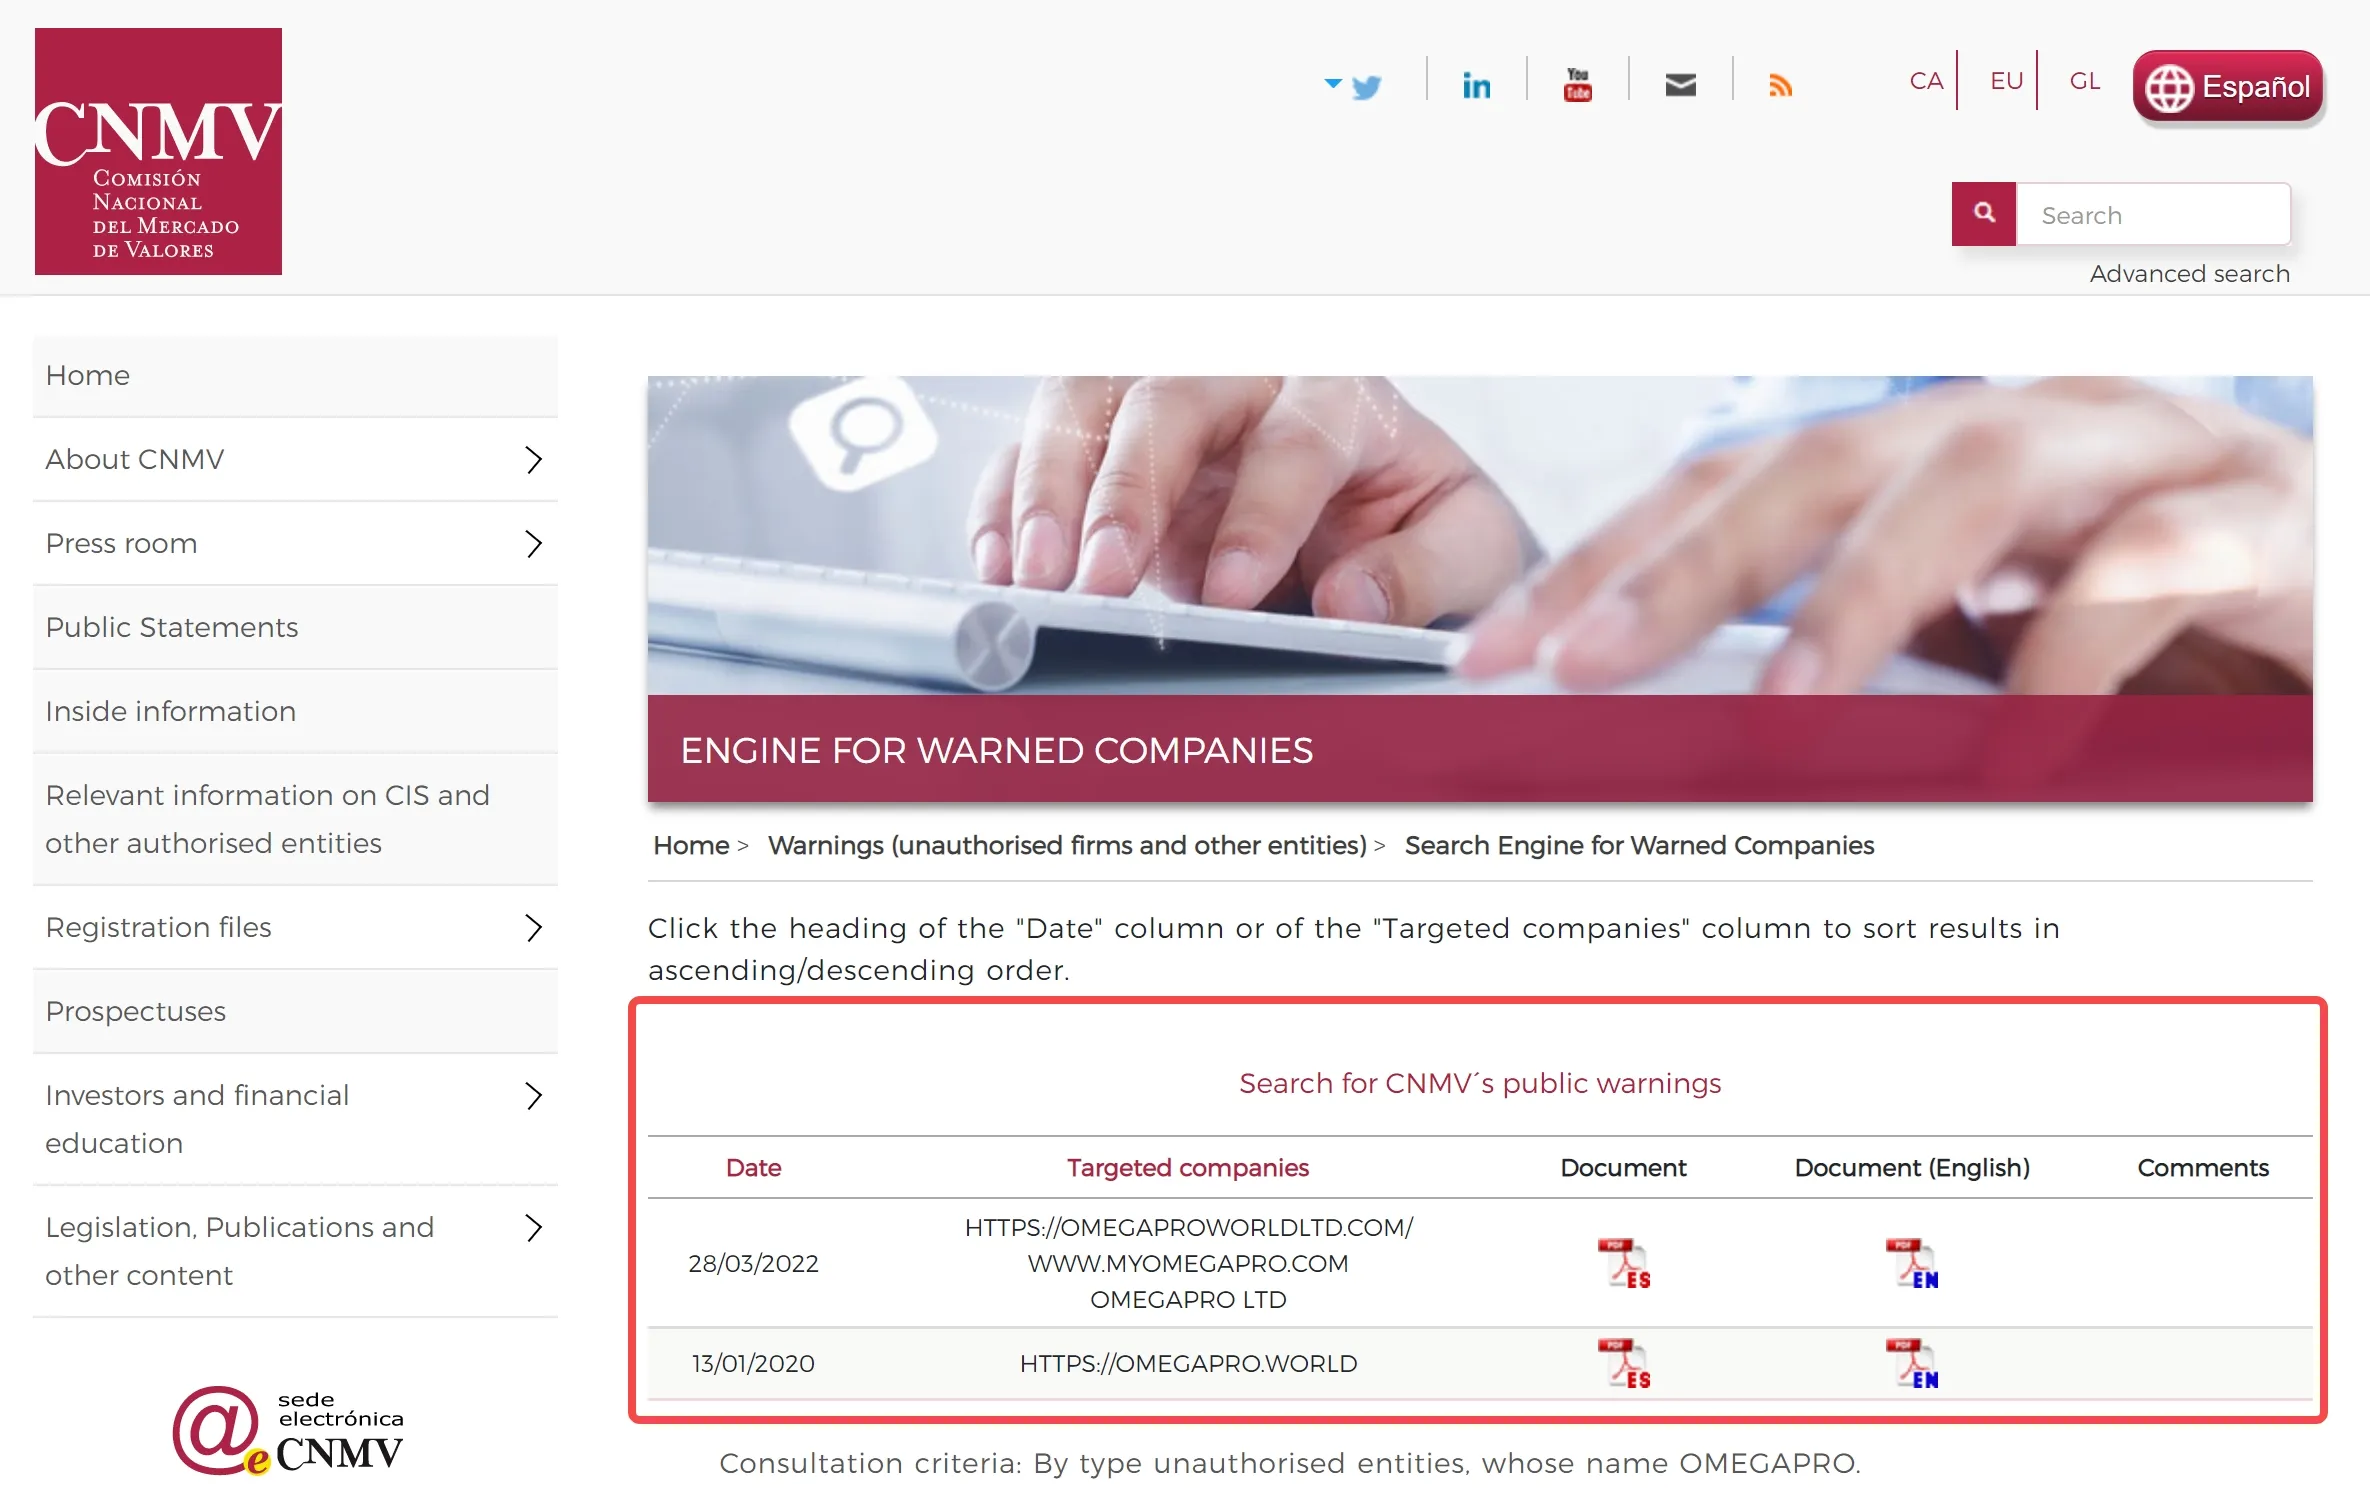Viewport: 2370px width, 1506px height.
Task: Open English PDF for 13/01/2020 warning
Action: 1912,1363
